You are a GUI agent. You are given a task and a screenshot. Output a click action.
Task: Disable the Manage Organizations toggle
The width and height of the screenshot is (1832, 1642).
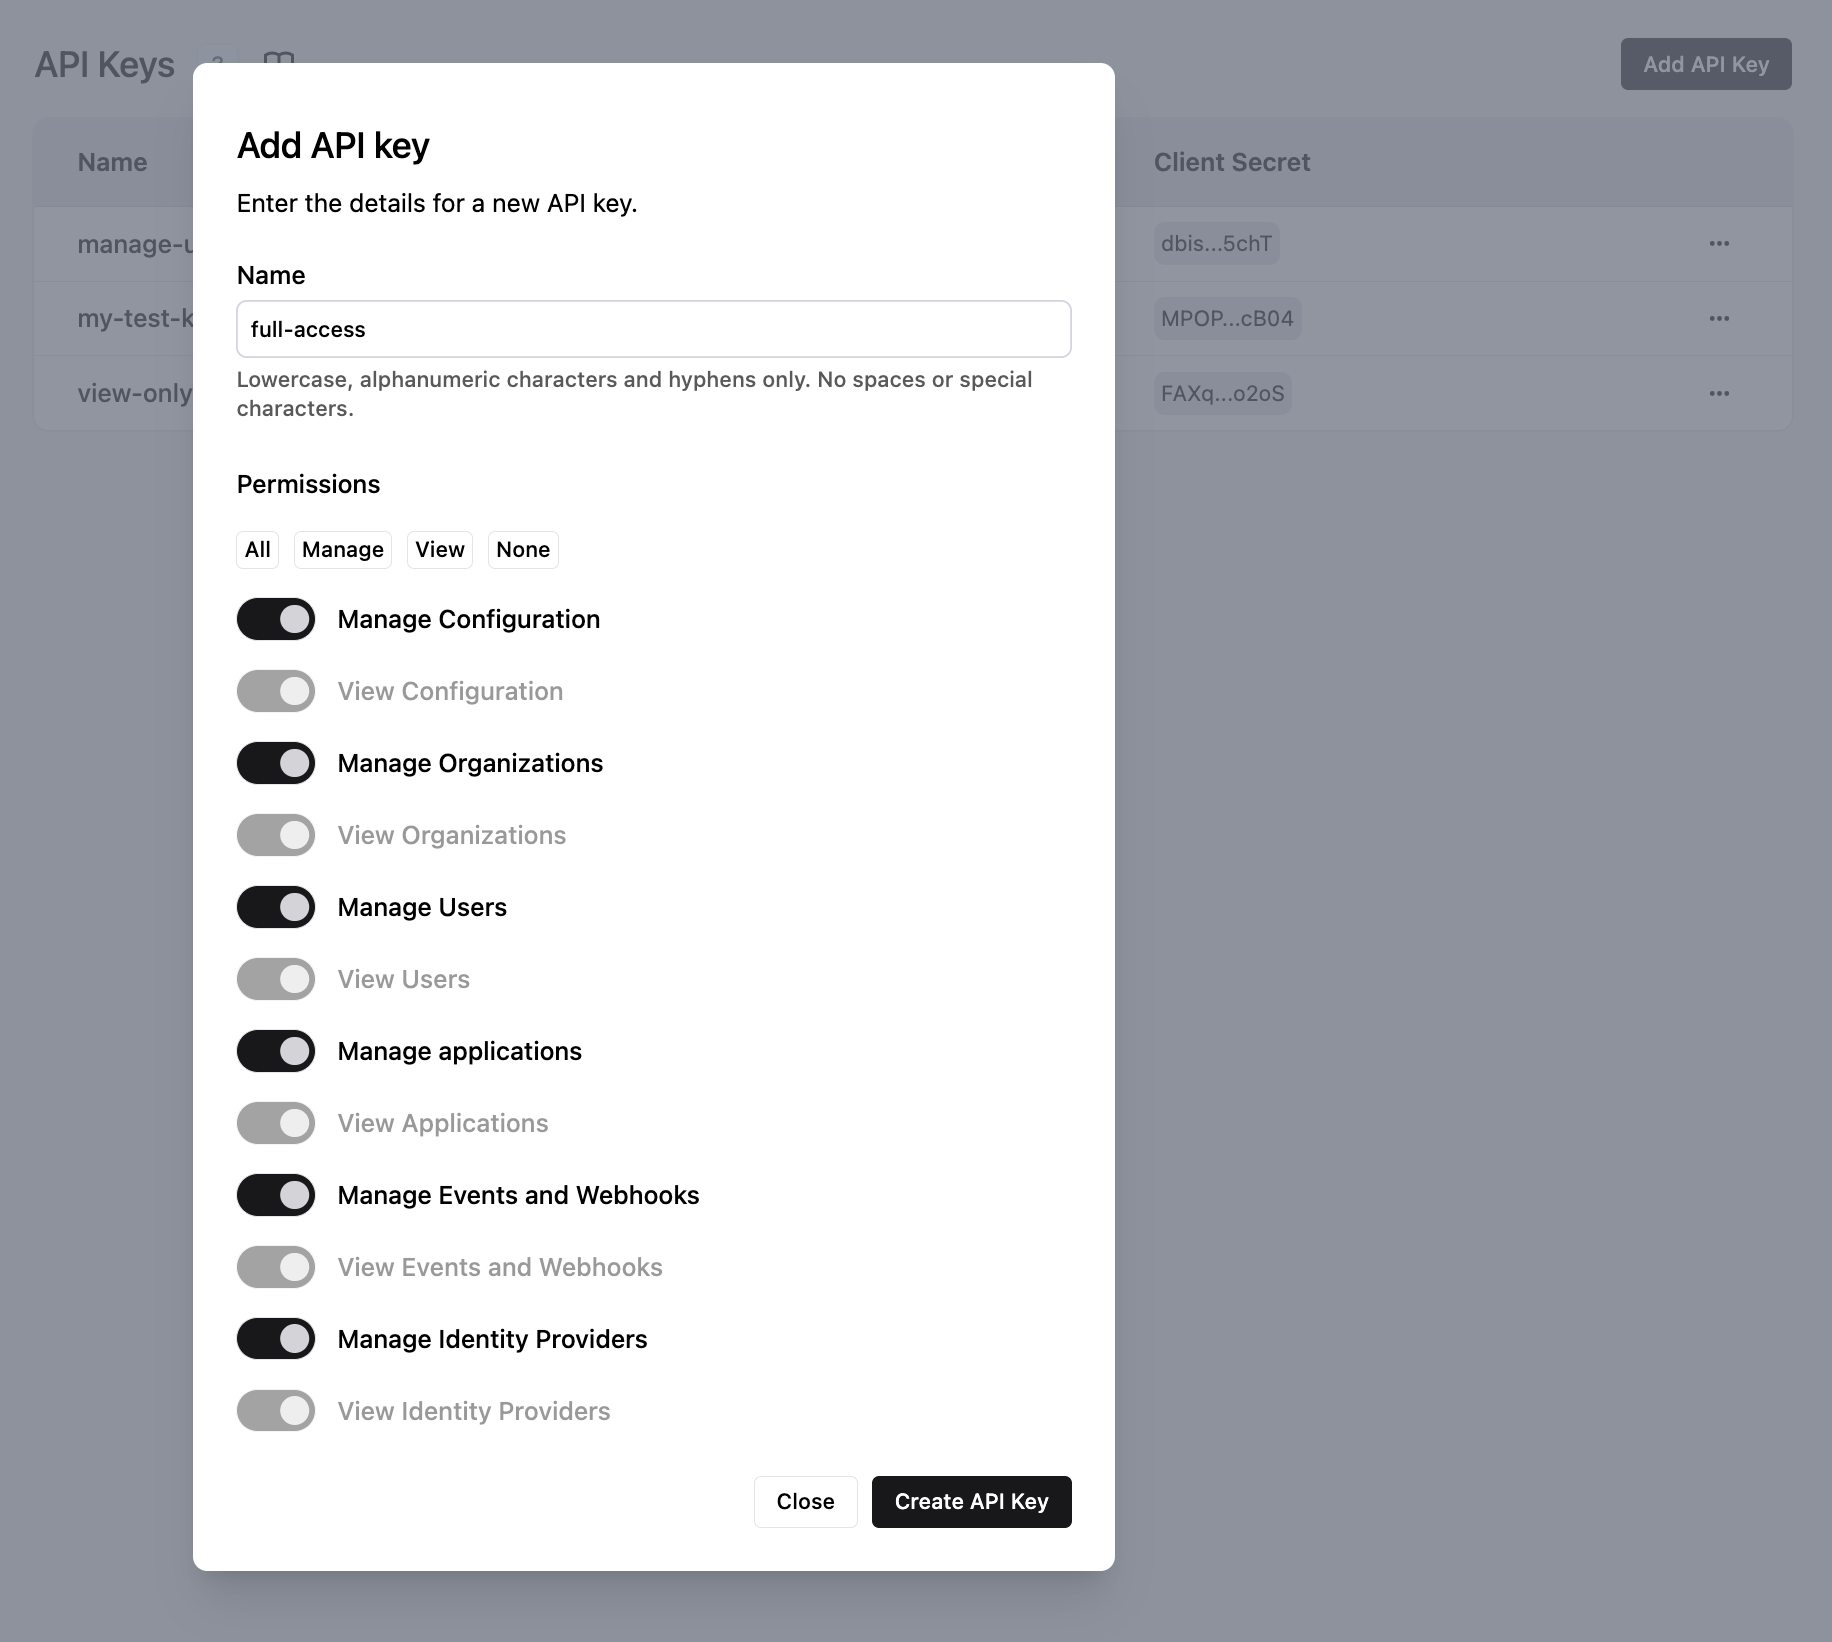pos(275,762)
